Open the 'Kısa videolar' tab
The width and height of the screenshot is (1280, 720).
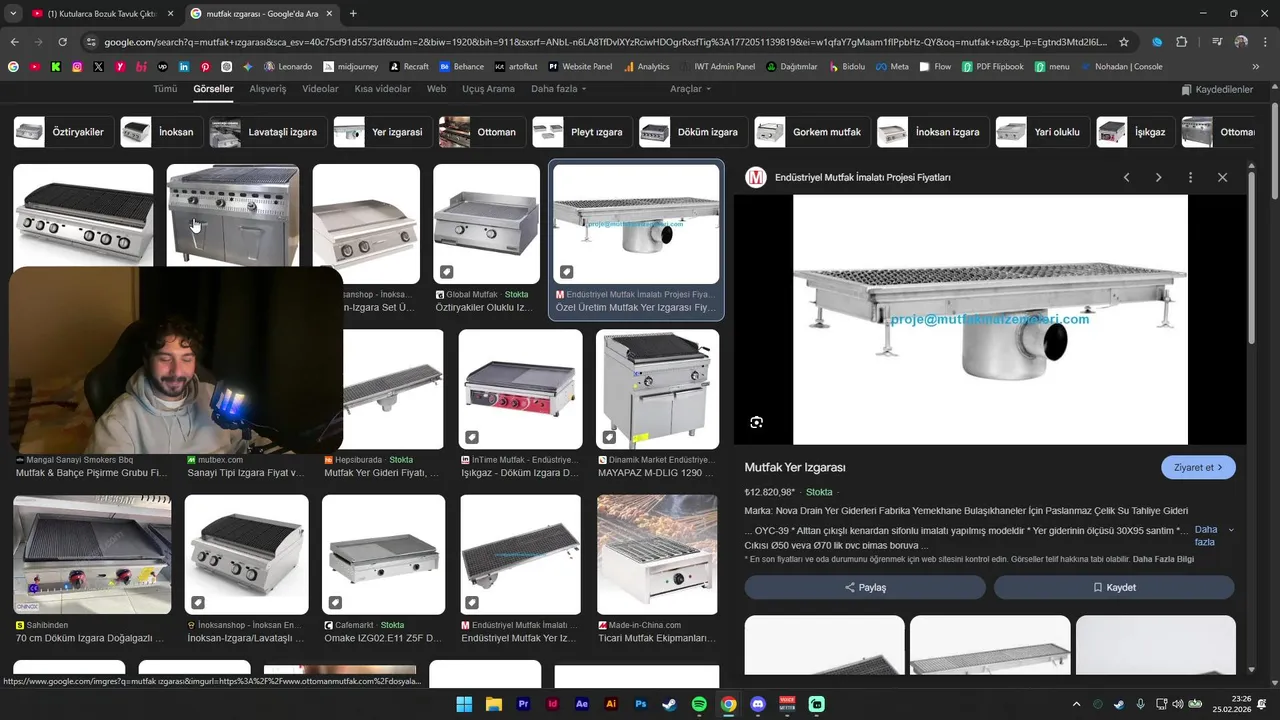point(382,89)
